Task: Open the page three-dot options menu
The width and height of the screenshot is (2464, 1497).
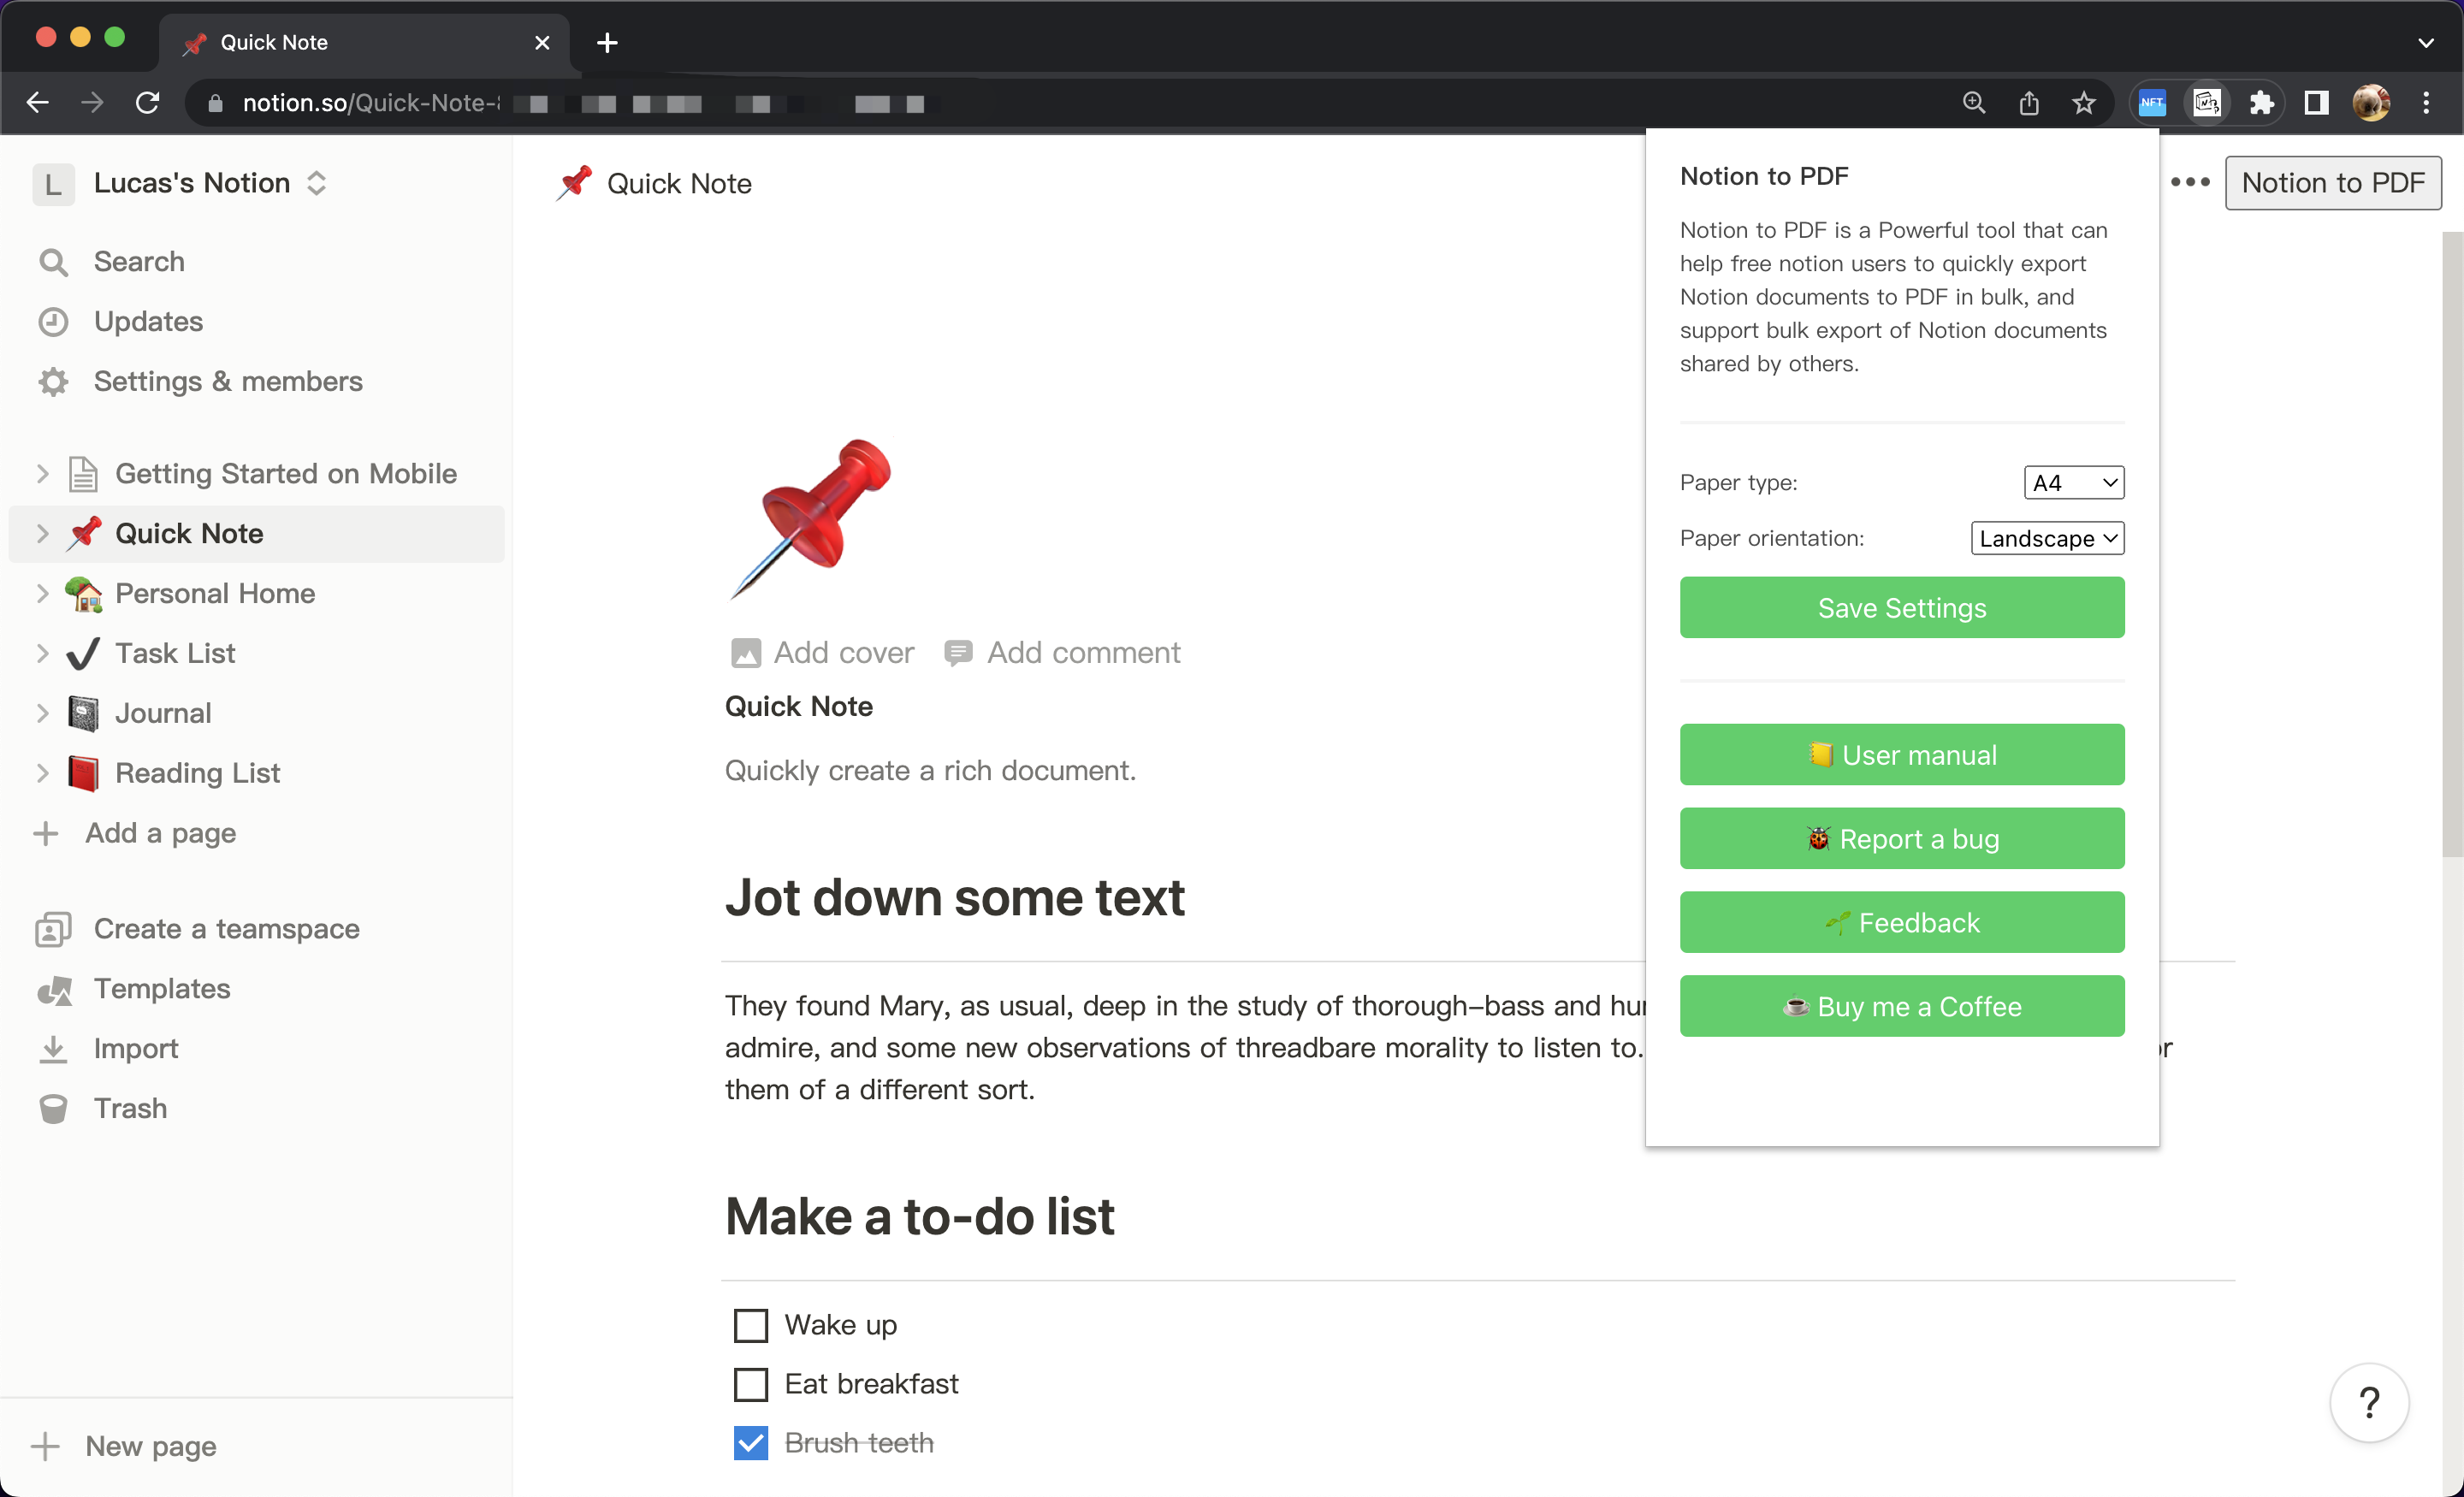Action: 2190,182
